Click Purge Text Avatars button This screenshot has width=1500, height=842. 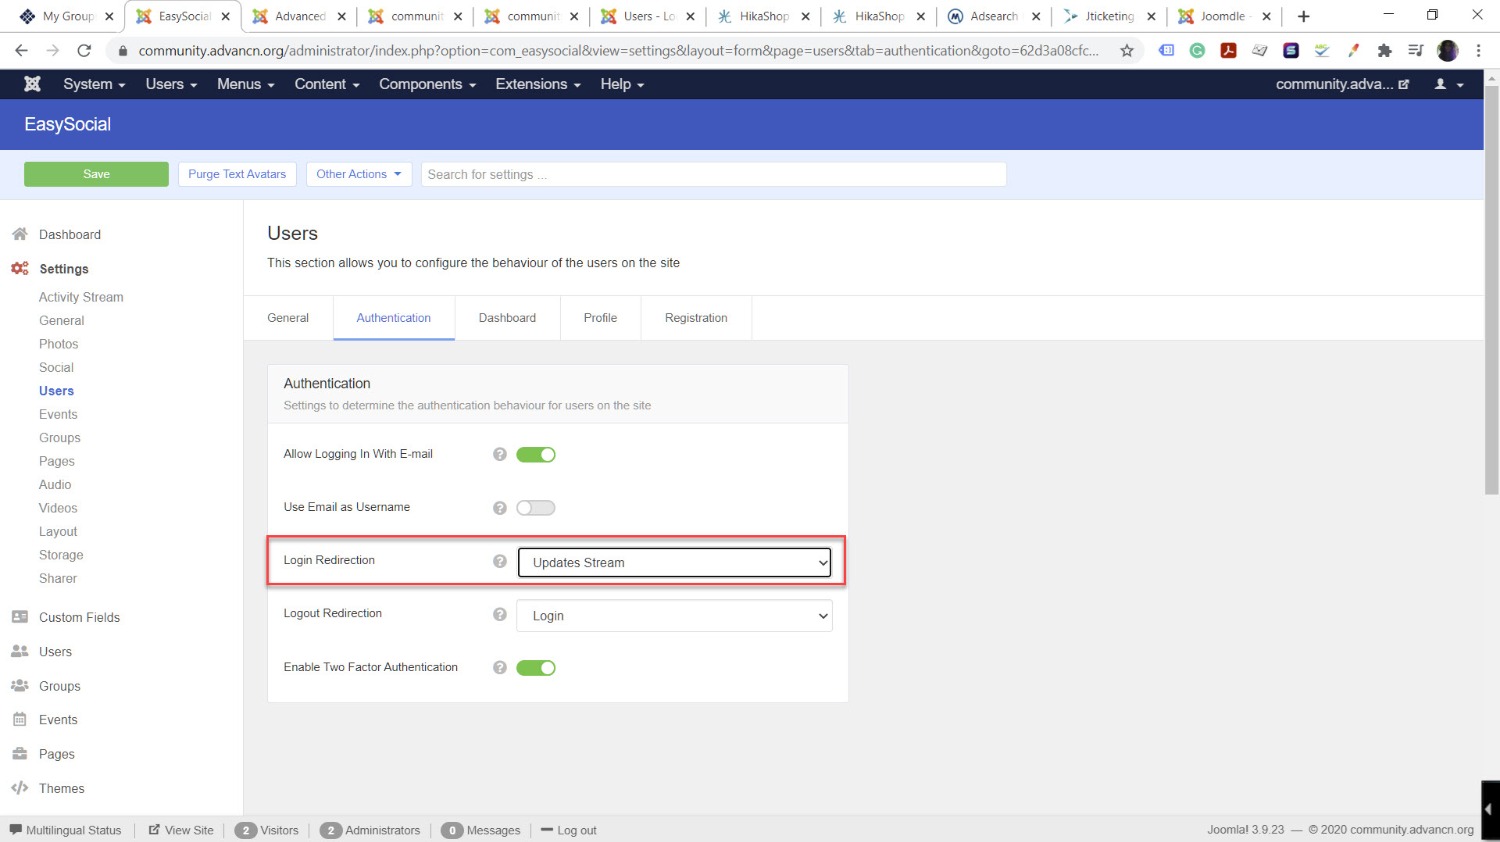237,174
